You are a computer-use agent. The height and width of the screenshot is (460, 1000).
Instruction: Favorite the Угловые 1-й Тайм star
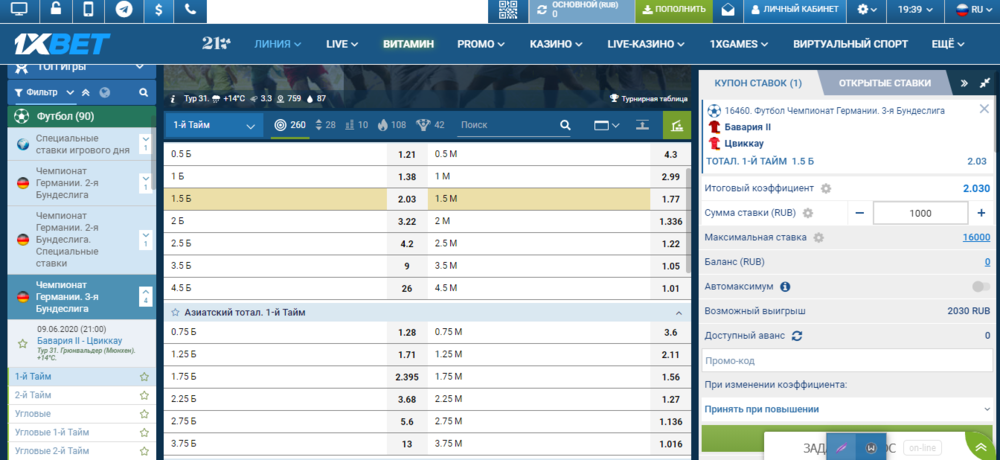[x=144, y=432]
